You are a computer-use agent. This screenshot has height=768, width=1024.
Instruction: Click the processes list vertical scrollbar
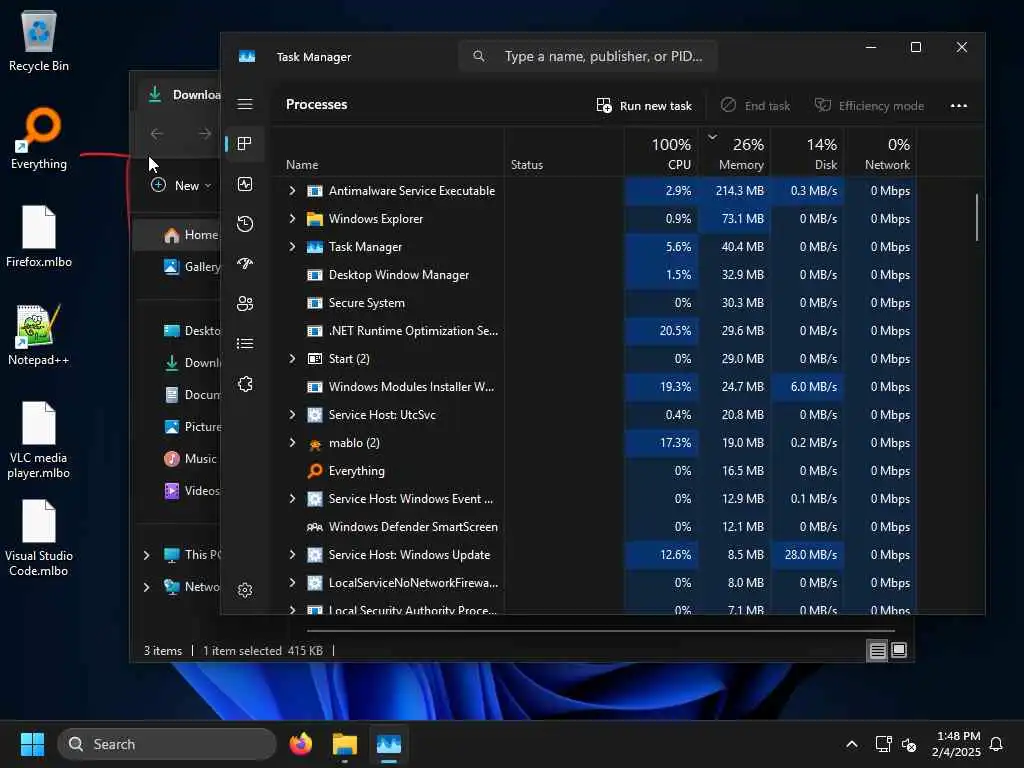[x=977, y=217]
